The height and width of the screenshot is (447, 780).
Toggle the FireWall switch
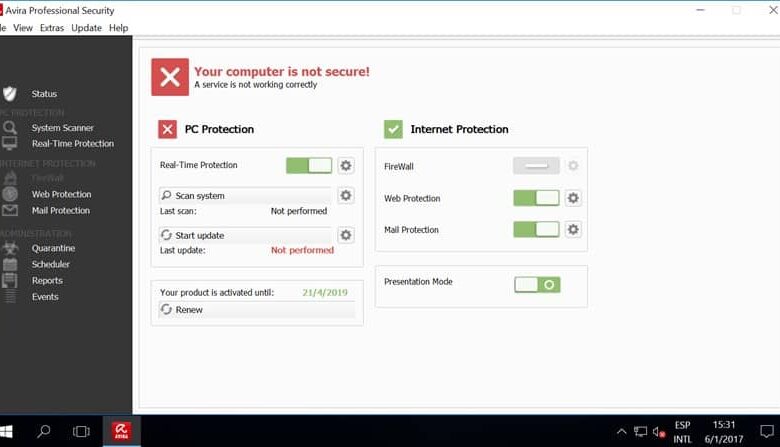536,166
